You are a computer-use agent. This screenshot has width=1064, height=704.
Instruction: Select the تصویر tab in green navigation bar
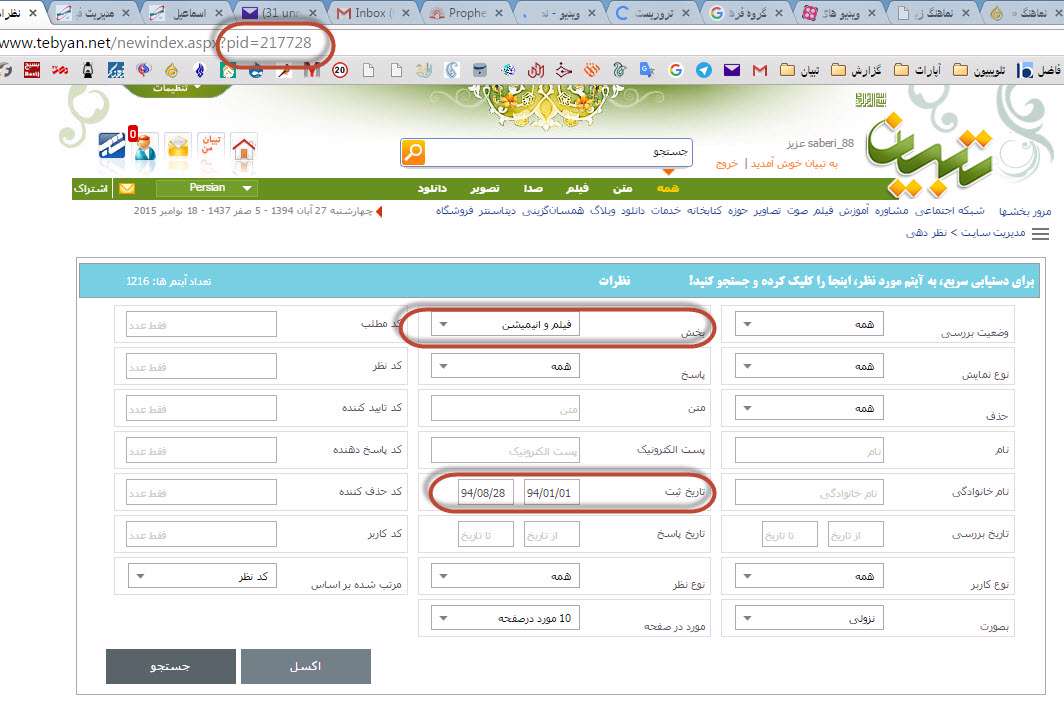click(x=486, y=188)
